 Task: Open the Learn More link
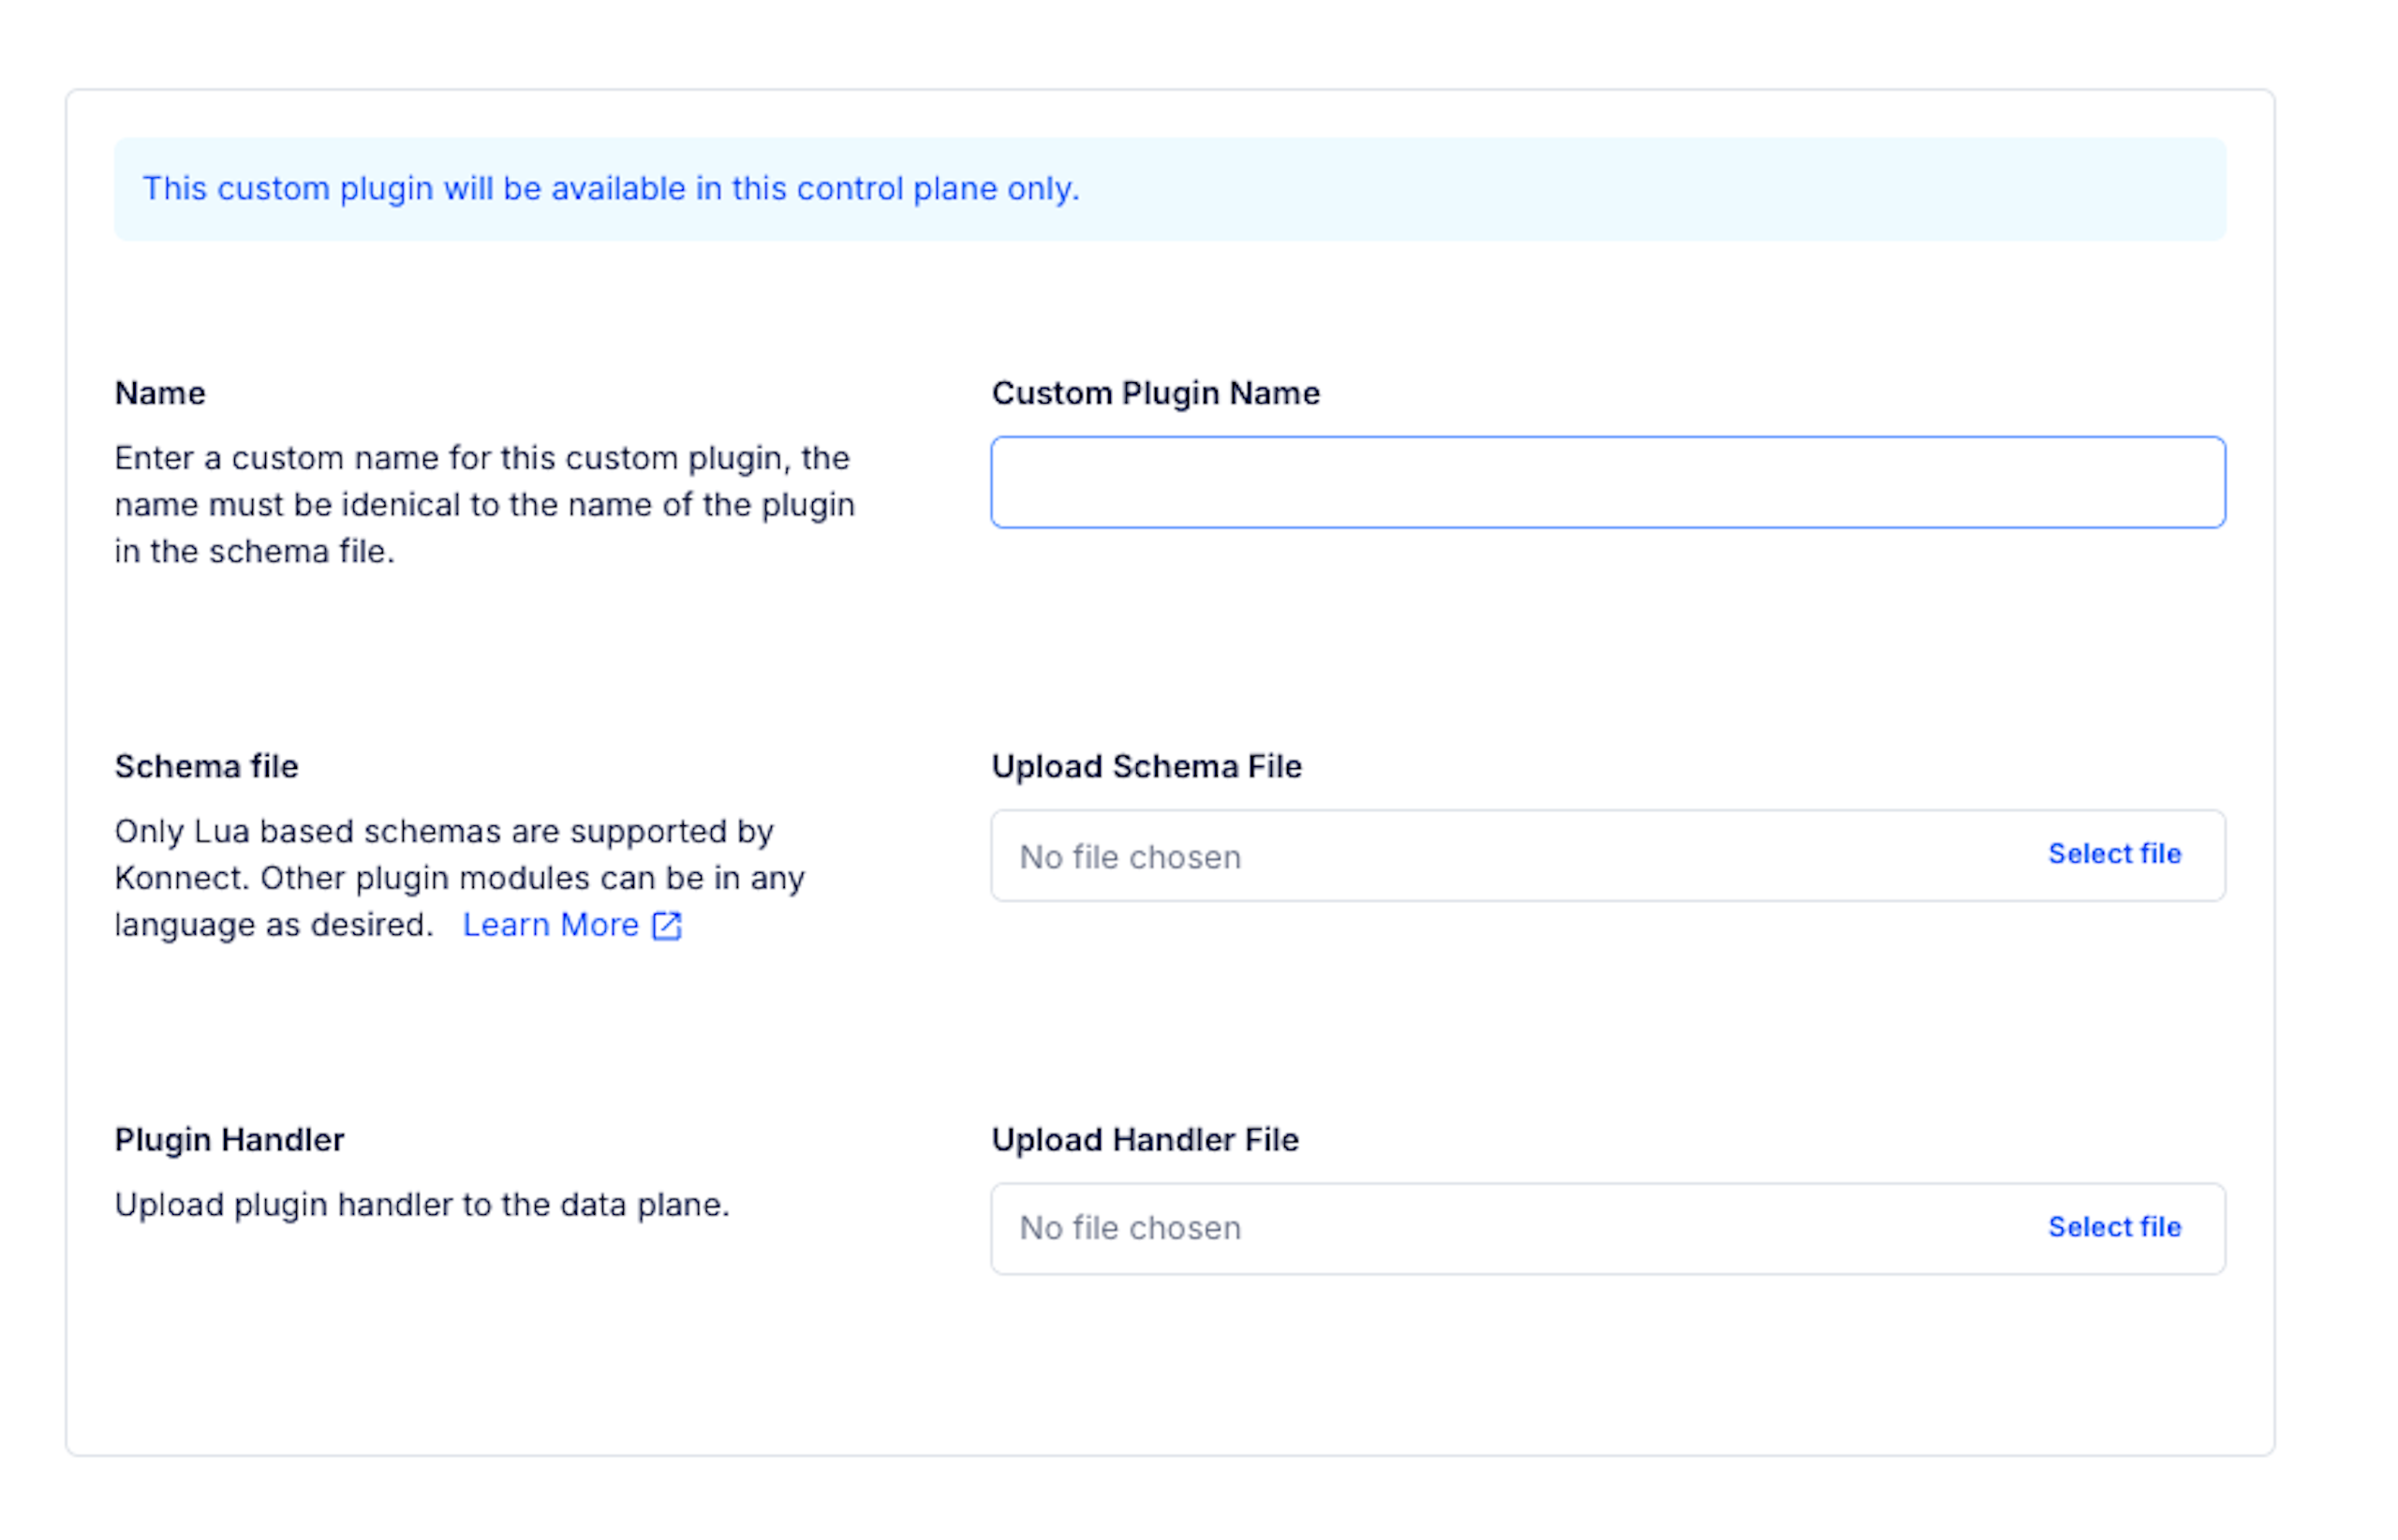(x=550, y=925)
